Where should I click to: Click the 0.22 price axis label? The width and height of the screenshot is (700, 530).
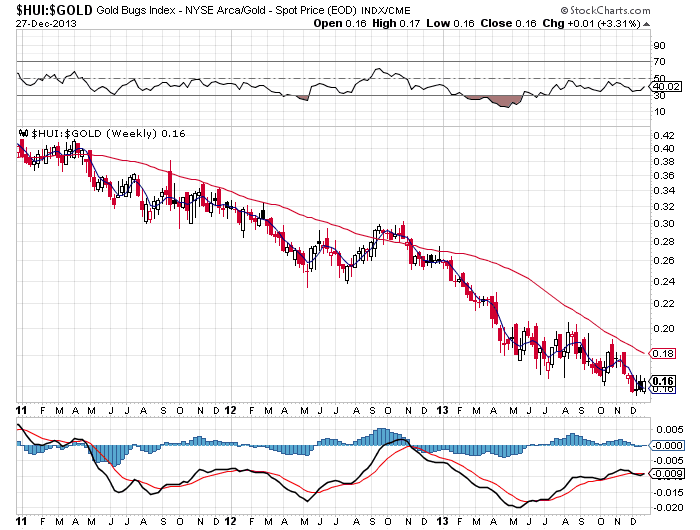pyautogui.click(x=664, y=304)
